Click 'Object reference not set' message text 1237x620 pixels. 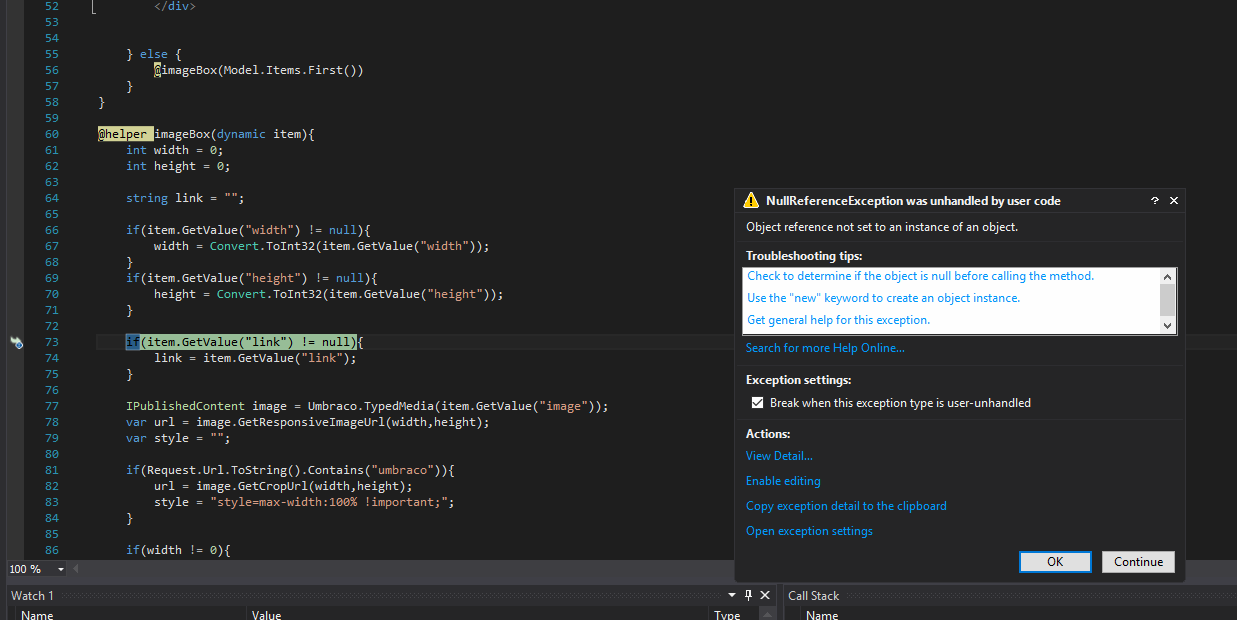[882, 227]
